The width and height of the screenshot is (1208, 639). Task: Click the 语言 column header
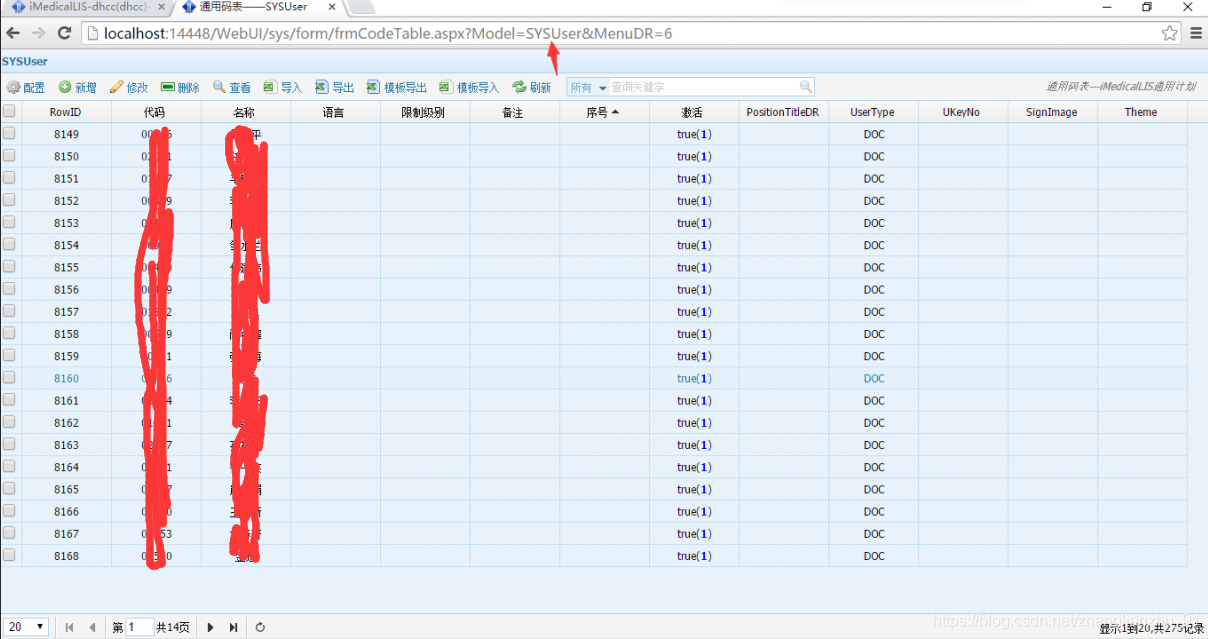335,112
